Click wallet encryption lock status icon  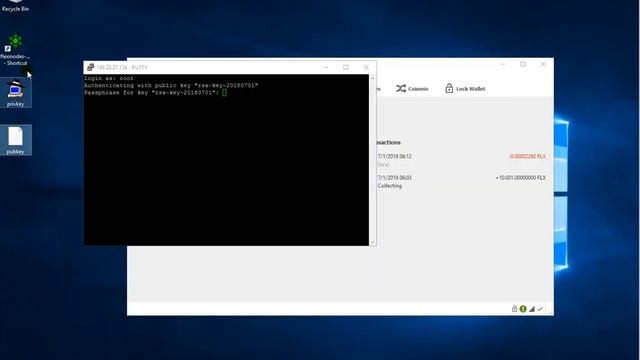click(x=514, y=309)
